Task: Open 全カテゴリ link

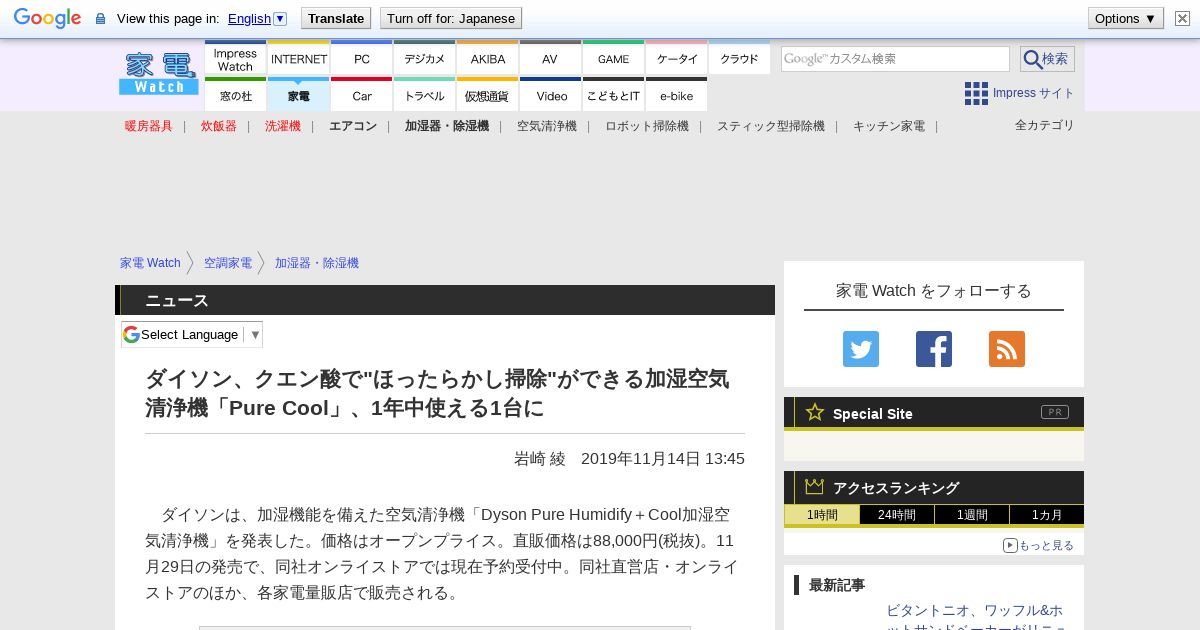Action: pos(1045,125)
